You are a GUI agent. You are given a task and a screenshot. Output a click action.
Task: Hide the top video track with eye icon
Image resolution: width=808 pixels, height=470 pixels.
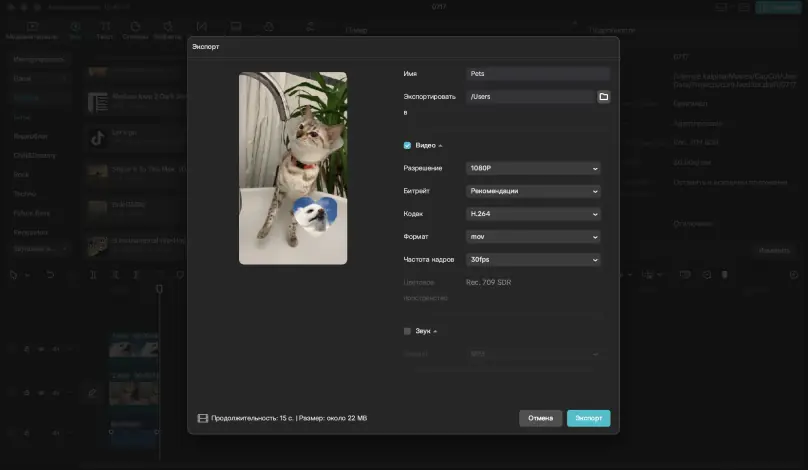coord(41,349)
